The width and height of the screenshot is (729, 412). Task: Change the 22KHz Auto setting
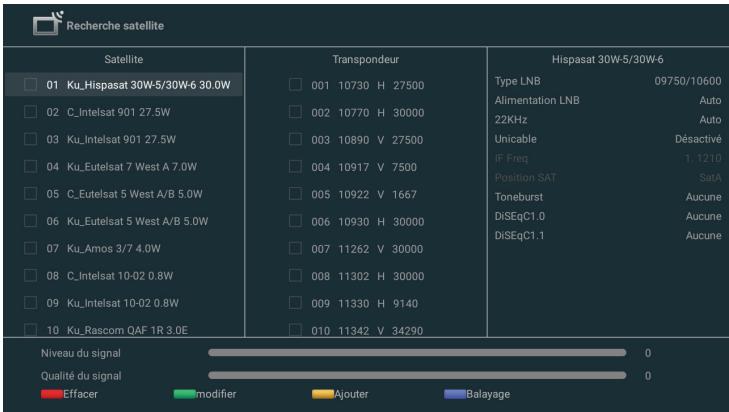710,120
